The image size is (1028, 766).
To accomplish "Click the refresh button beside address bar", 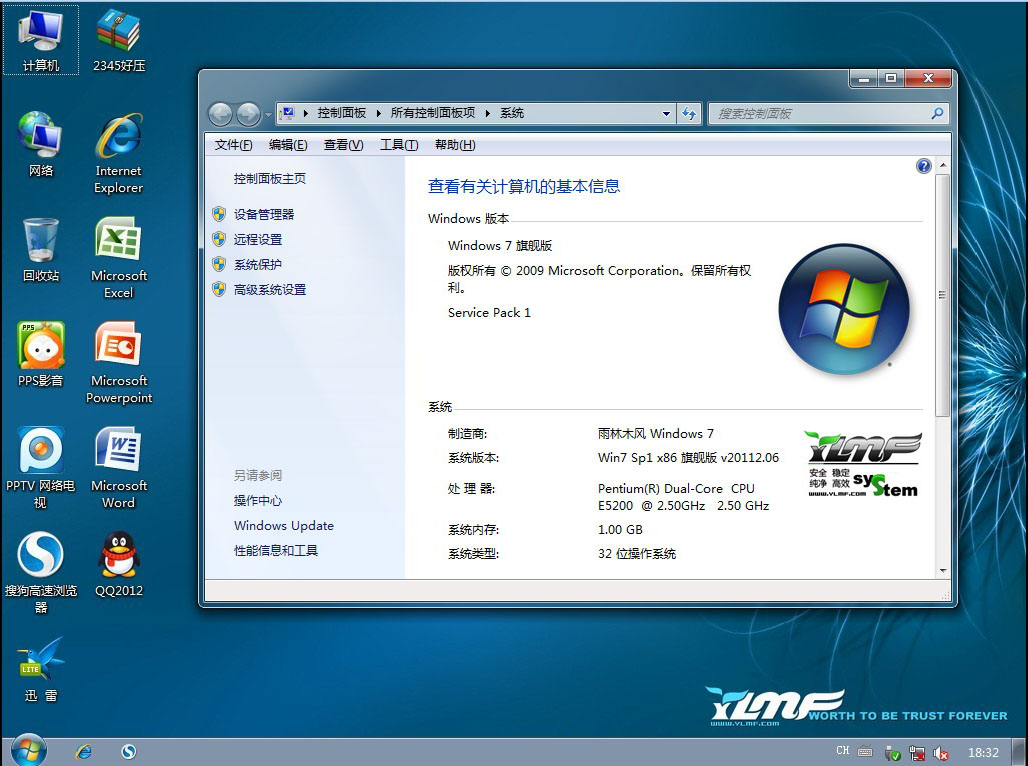I will 689,114.
